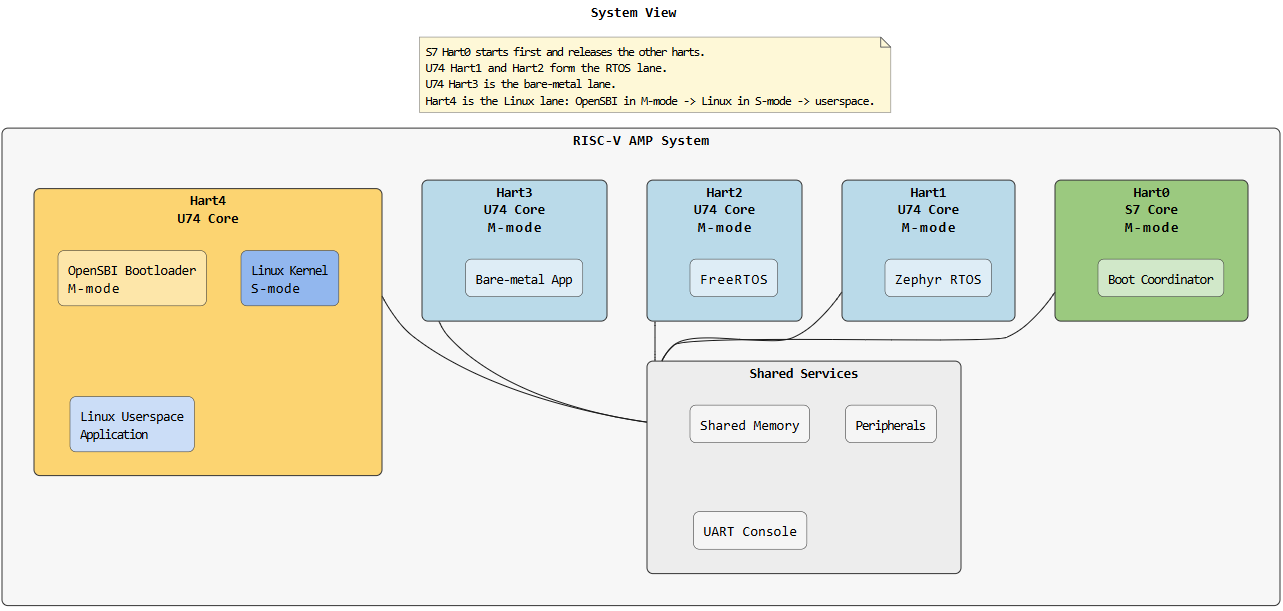Click the Shared Services heading

coord(804,374)
